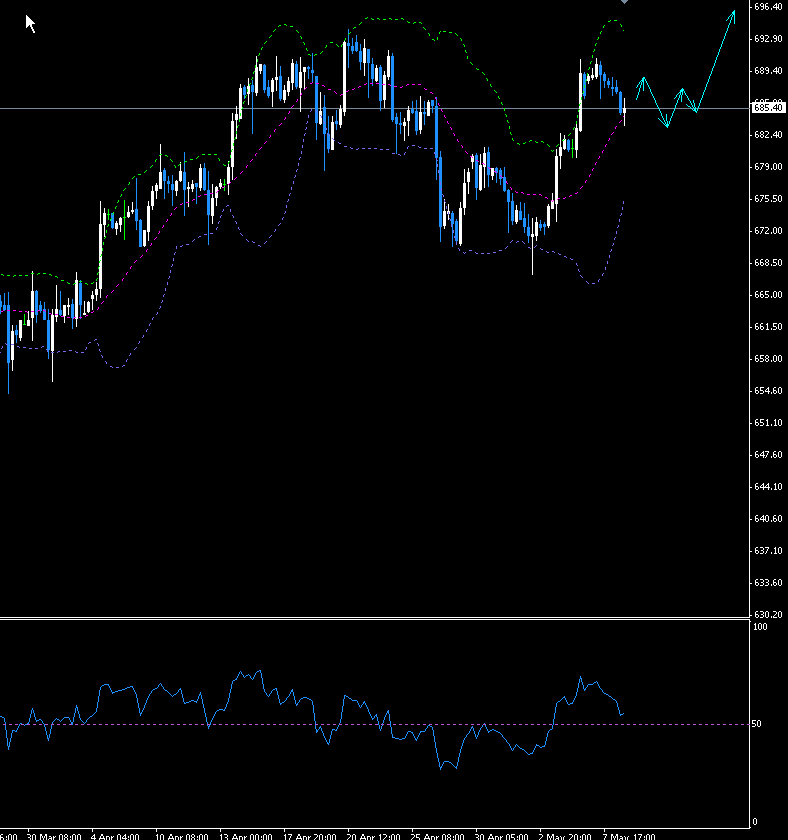Click the 10 Apr 08:00 time label
Image resolution: width=788 pixels, height=840 pixels.
point(182,836)
